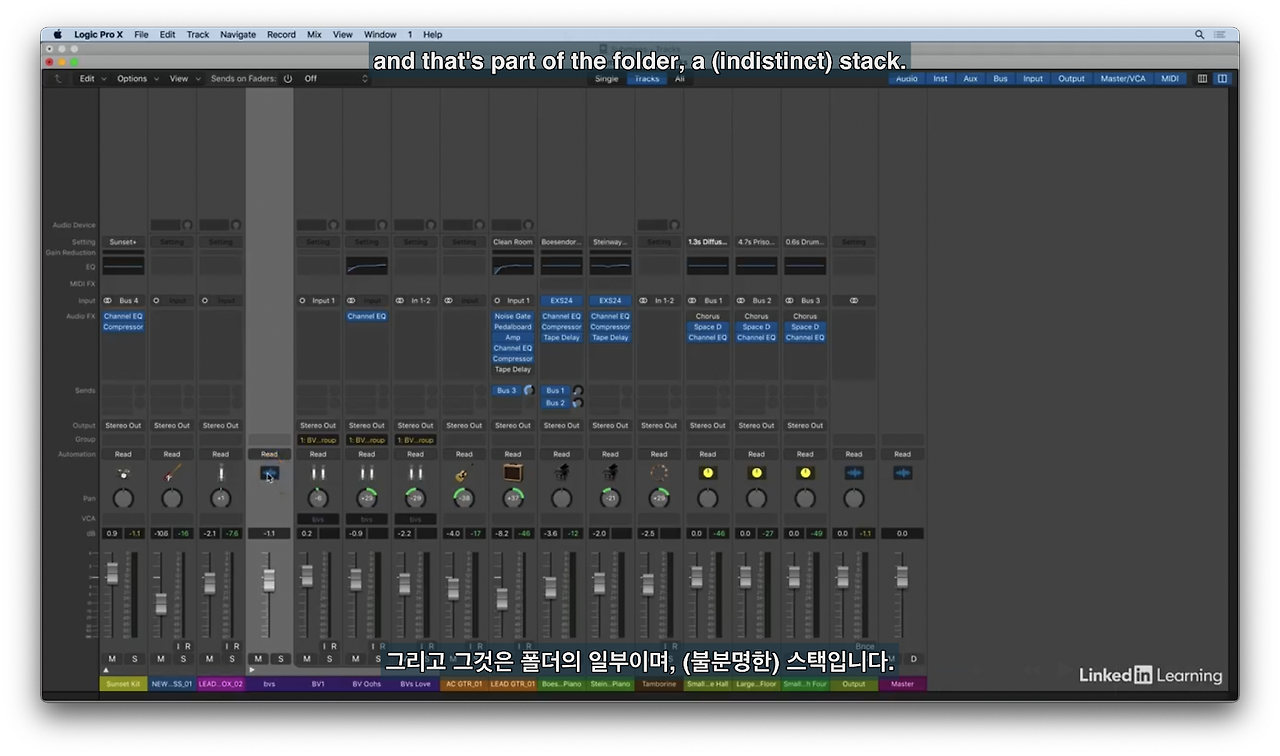1280x756 pixels.
Task: Click the yellow knob icon on Small...h Four strip
Action: click(x=805, y=473)
